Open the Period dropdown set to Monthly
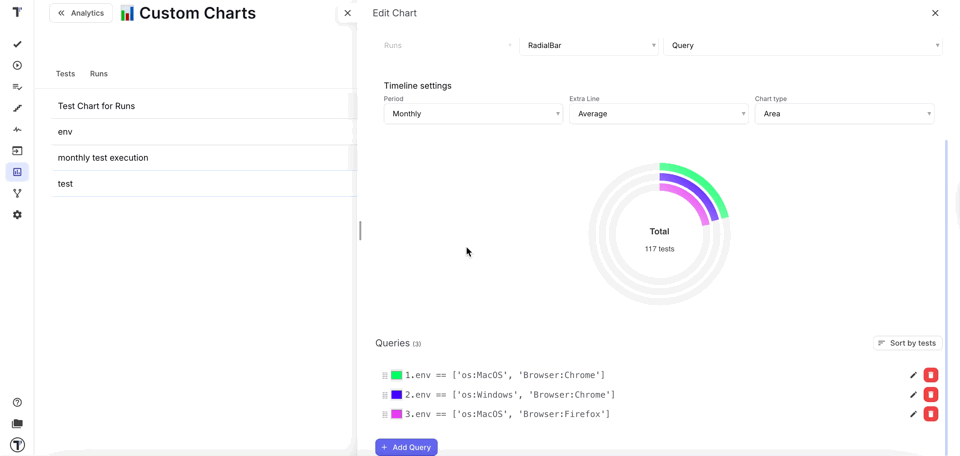This screenshot has width=960, height=456. [473, 114]
